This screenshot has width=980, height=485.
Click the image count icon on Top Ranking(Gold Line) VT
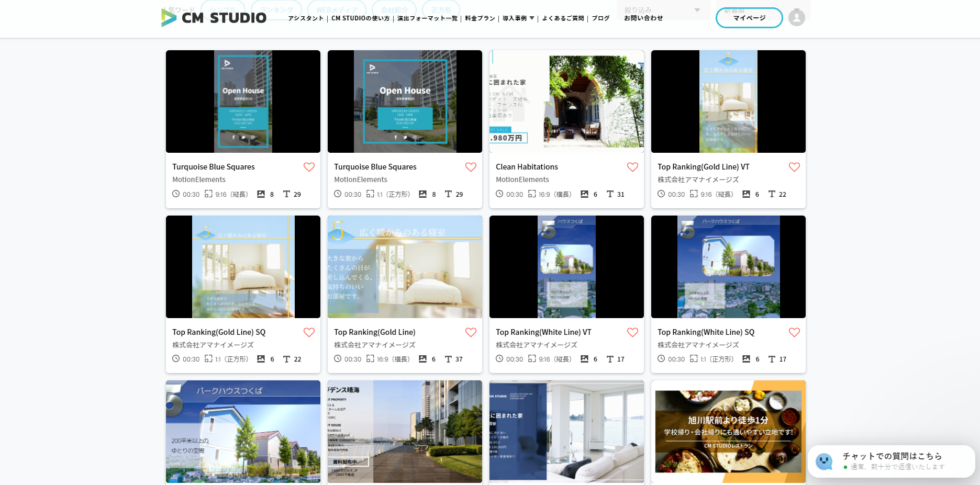pos(746,194)
